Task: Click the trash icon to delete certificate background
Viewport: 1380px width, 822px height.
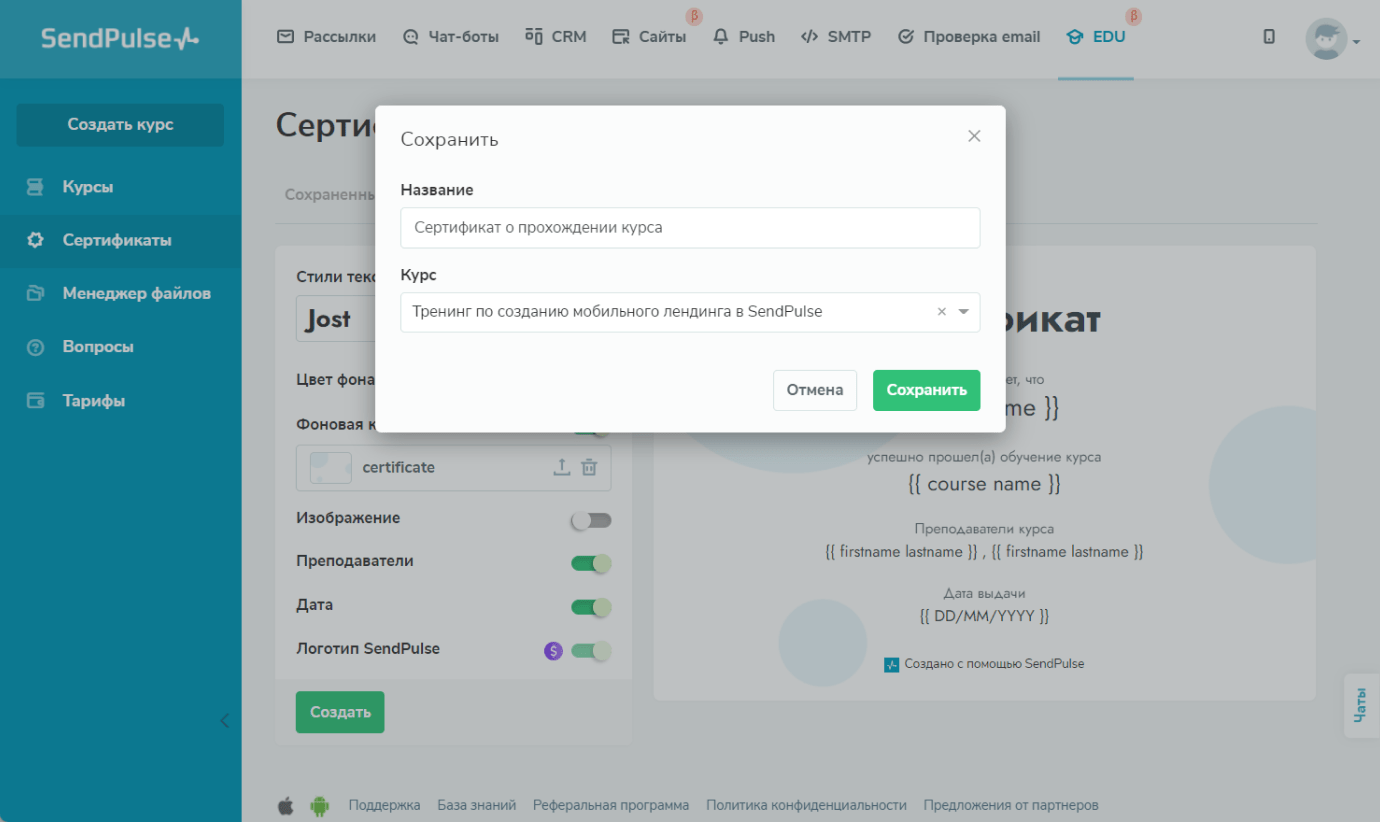Action: [x=590, y=467]
